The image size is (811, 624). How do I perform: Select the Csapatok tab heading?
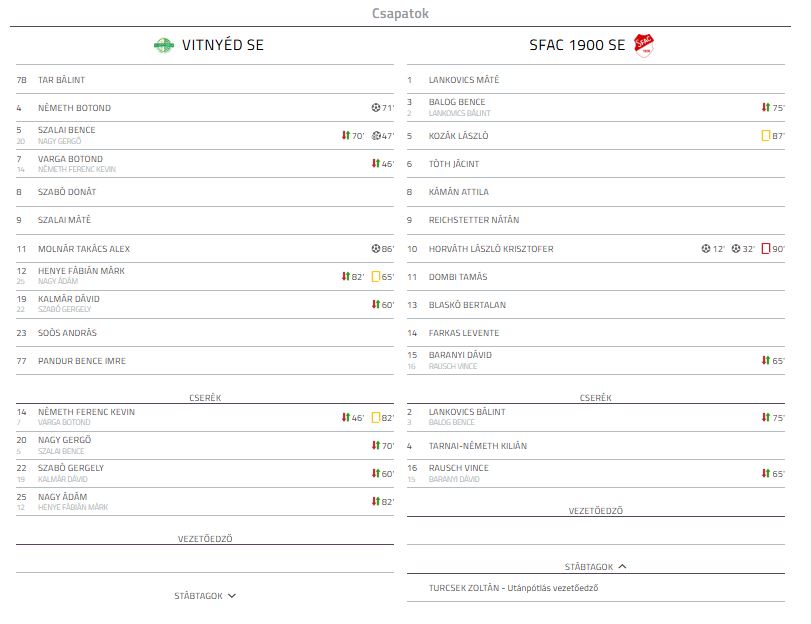400,13
